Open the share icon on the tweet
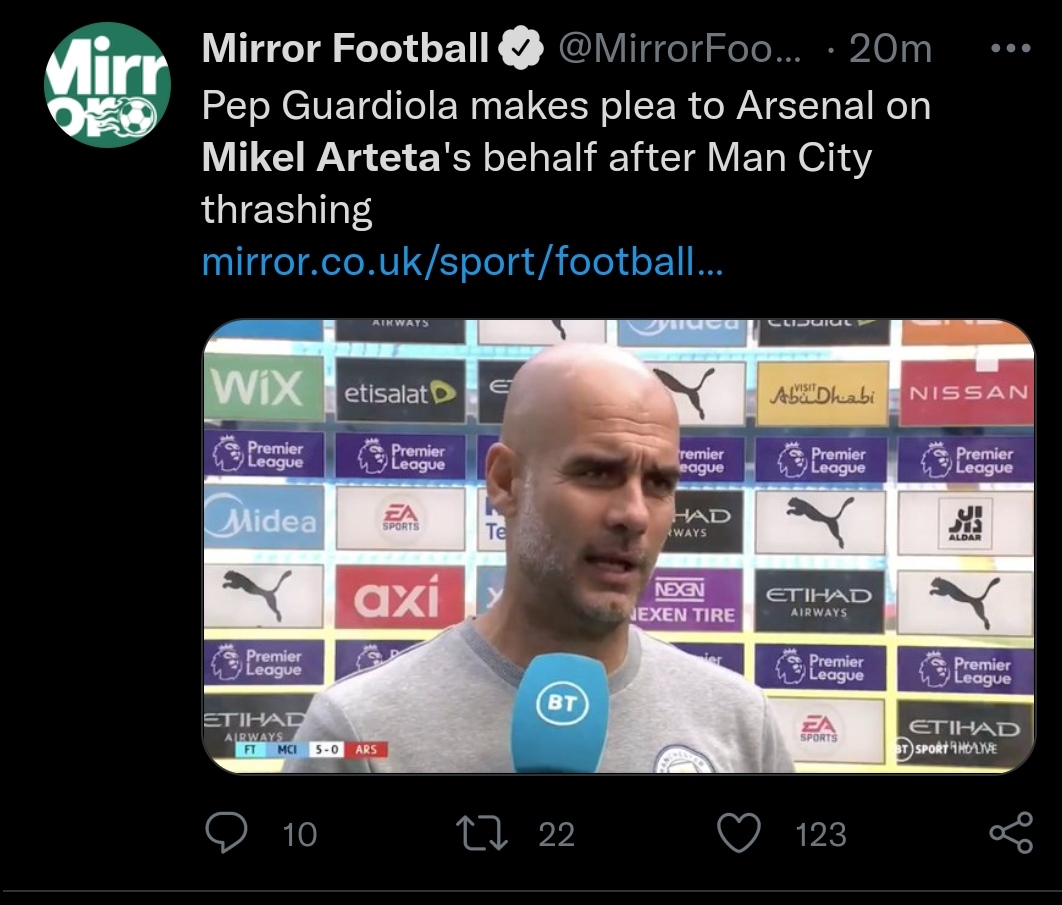The width and height of the screenshot is (1062, 905). tap(1010, 833)
